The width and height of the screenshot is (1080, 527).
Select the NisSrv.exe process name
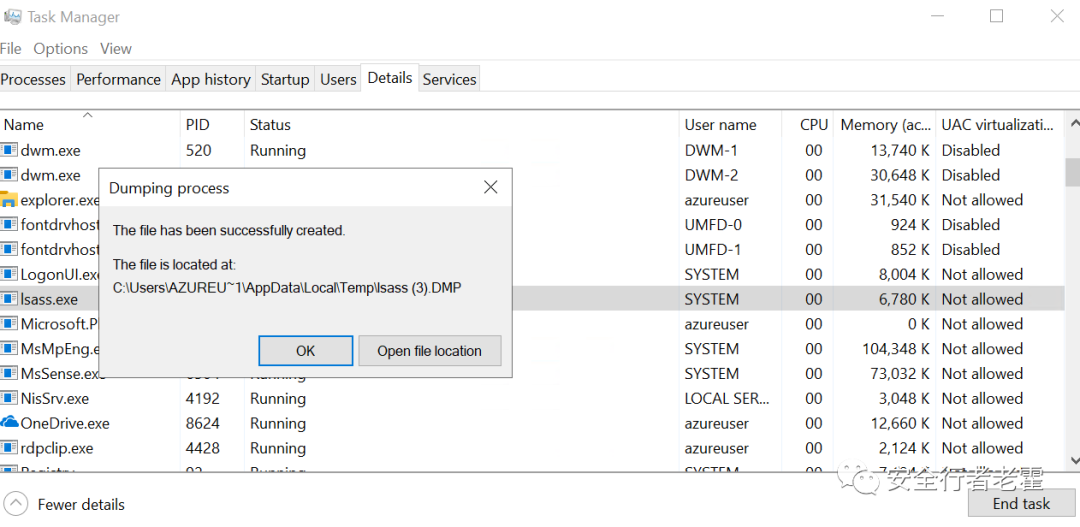[x=55, y=398]
